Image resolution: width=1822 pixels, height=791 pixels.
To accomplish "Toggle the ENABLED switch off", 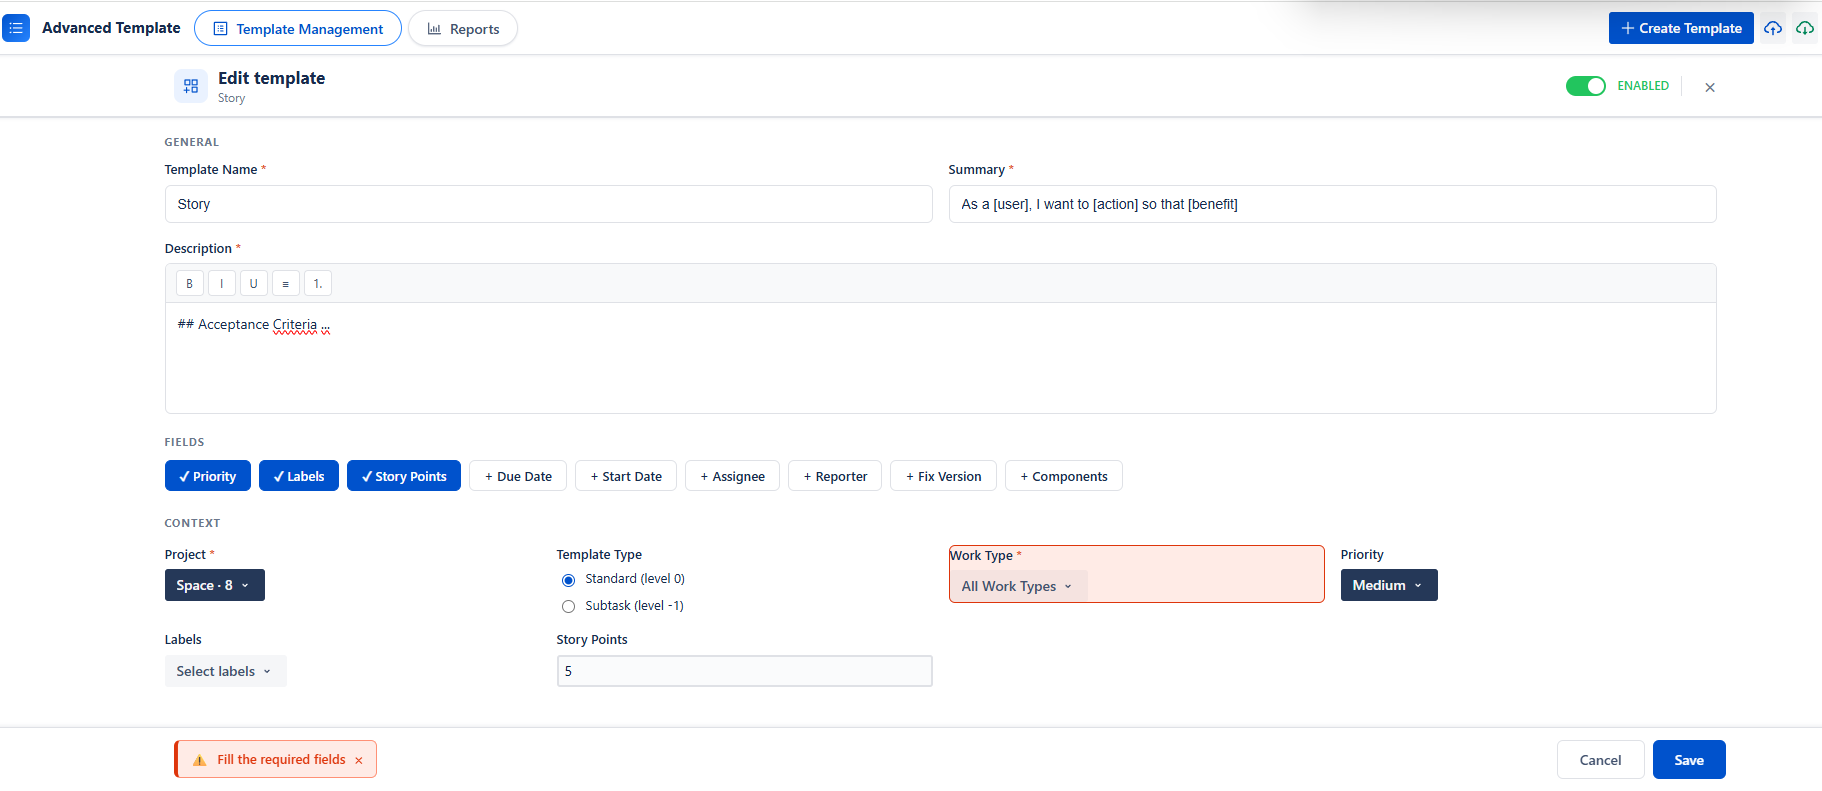I will coord(1586,86).
